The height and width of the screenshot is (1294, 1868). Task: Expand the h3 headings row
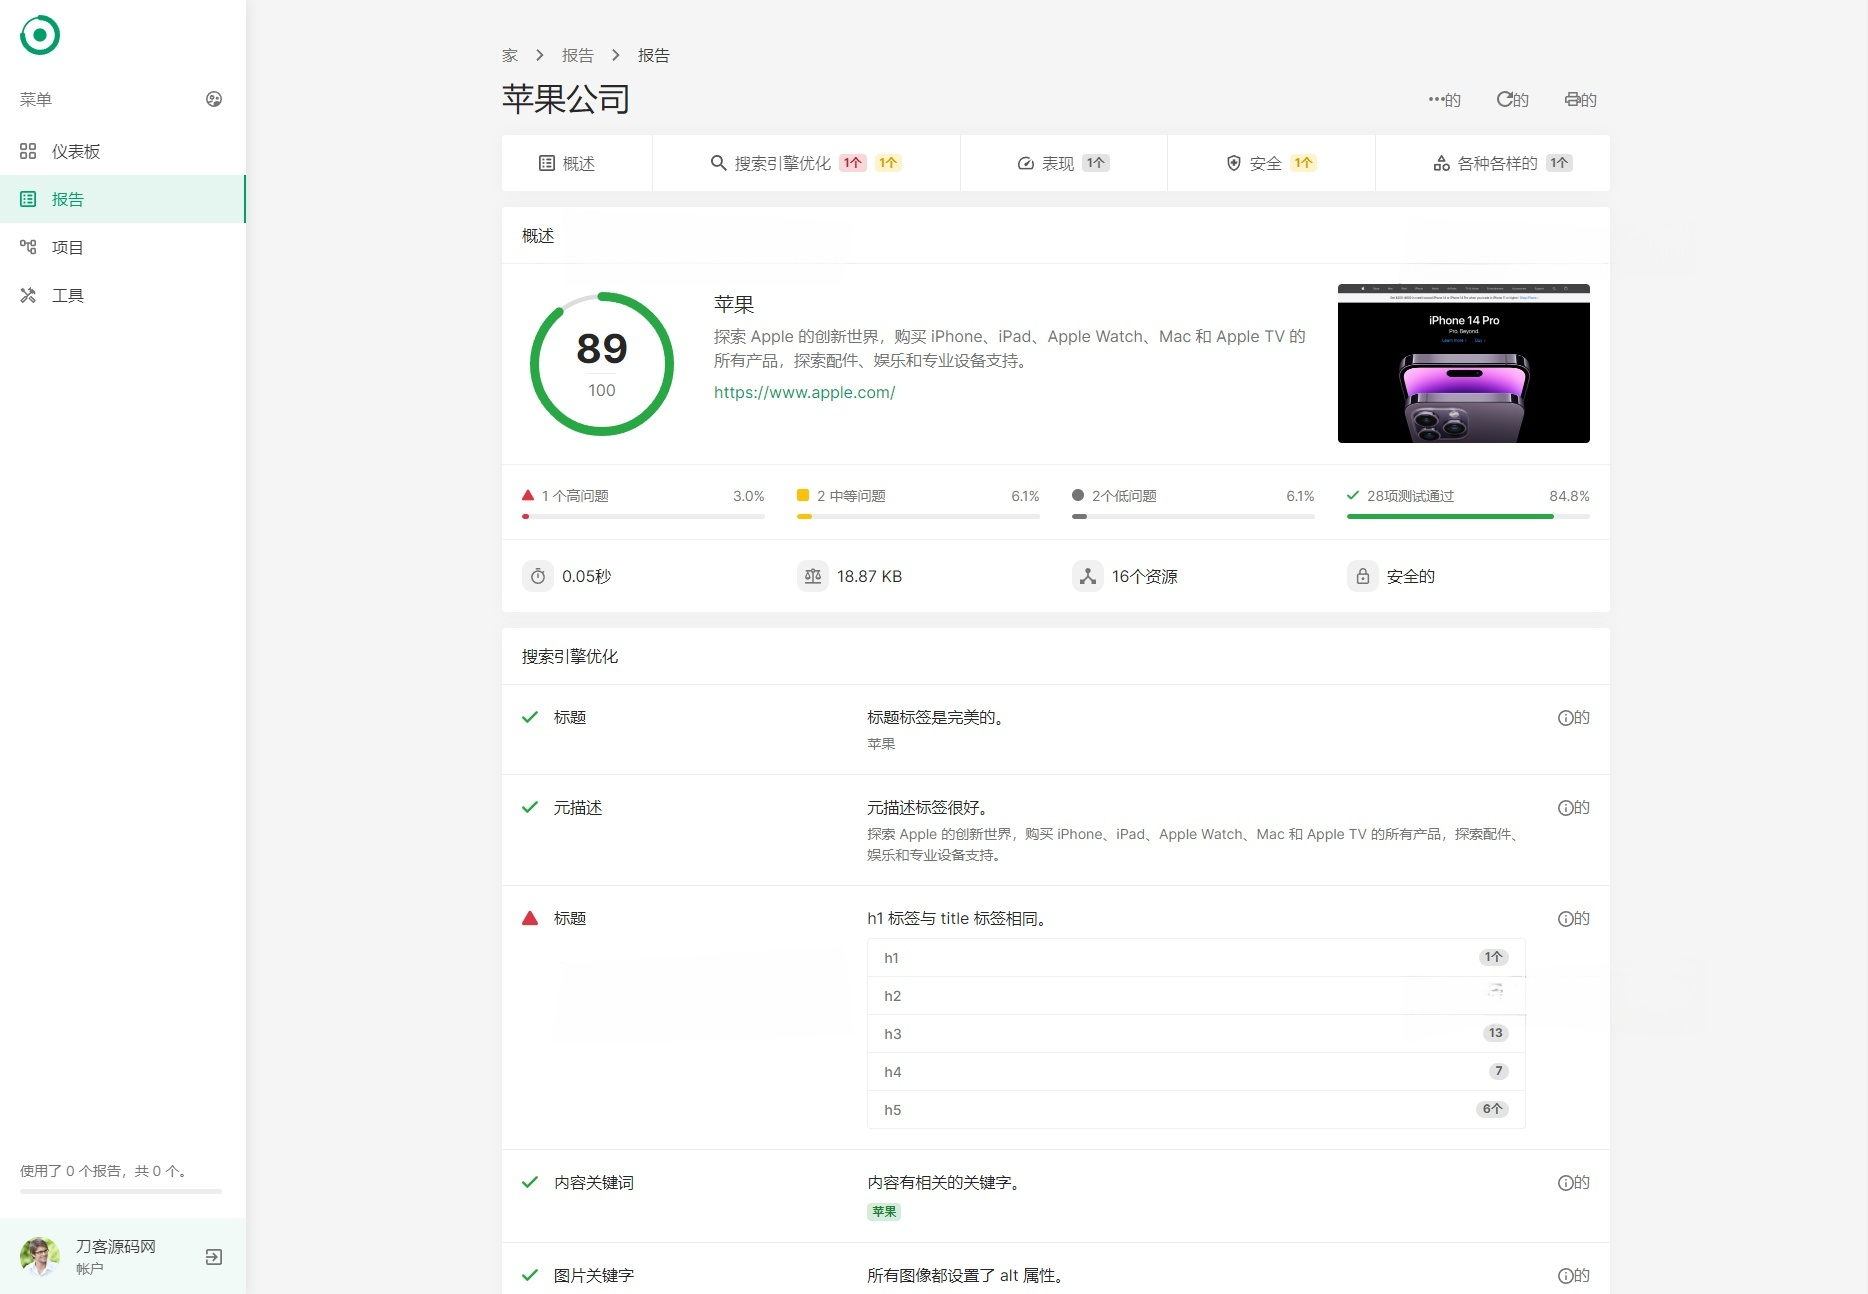[1194, 1033]
